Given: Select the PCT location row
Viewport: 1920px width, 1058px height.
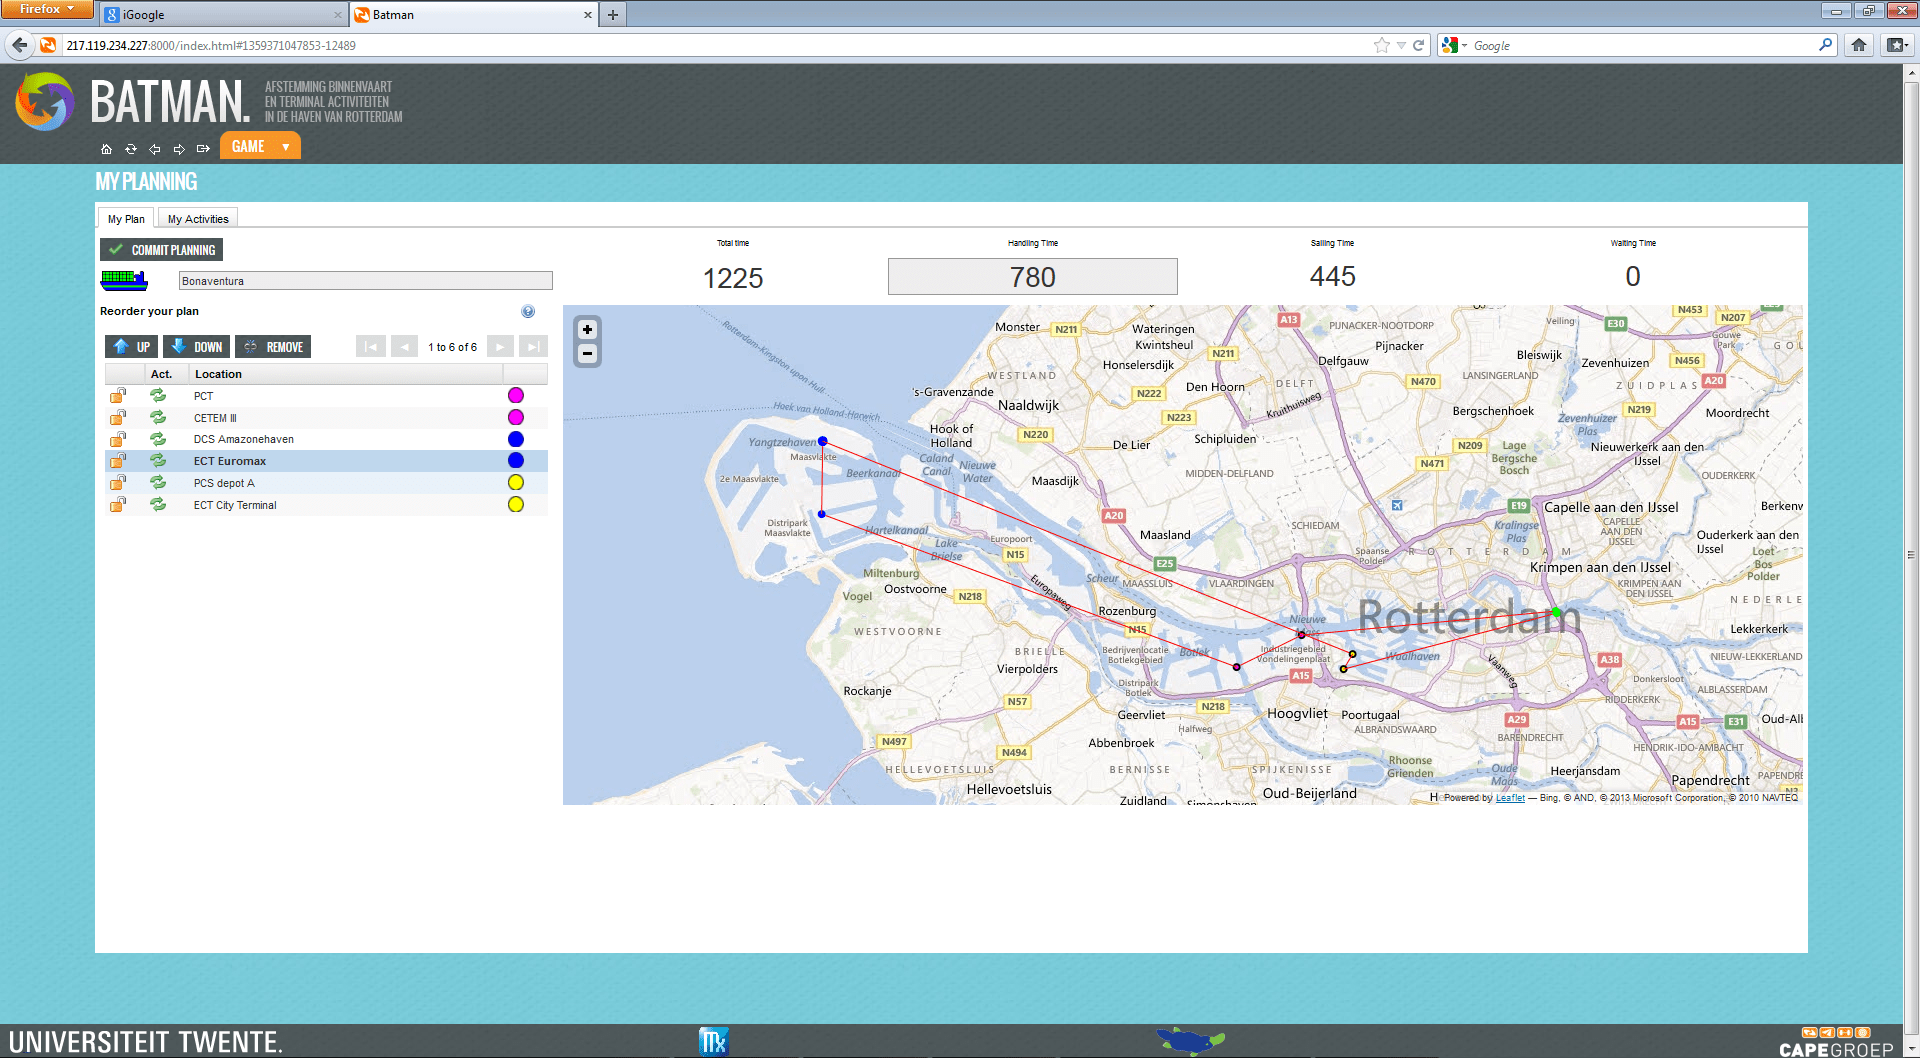Looking at the screenshot, I should coord(326,396).
